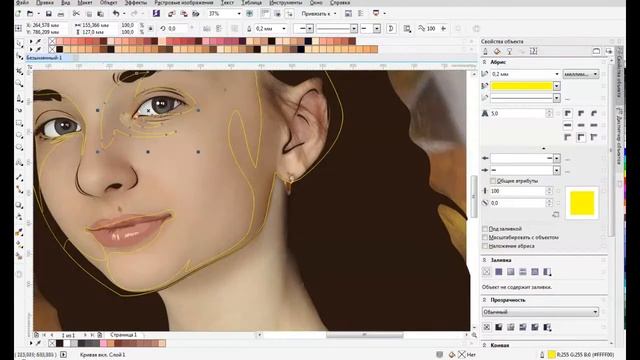Collapse the Абрис section header
Image resolution: width=640 pixels, height=360 pixels.
tap(484, 62)
